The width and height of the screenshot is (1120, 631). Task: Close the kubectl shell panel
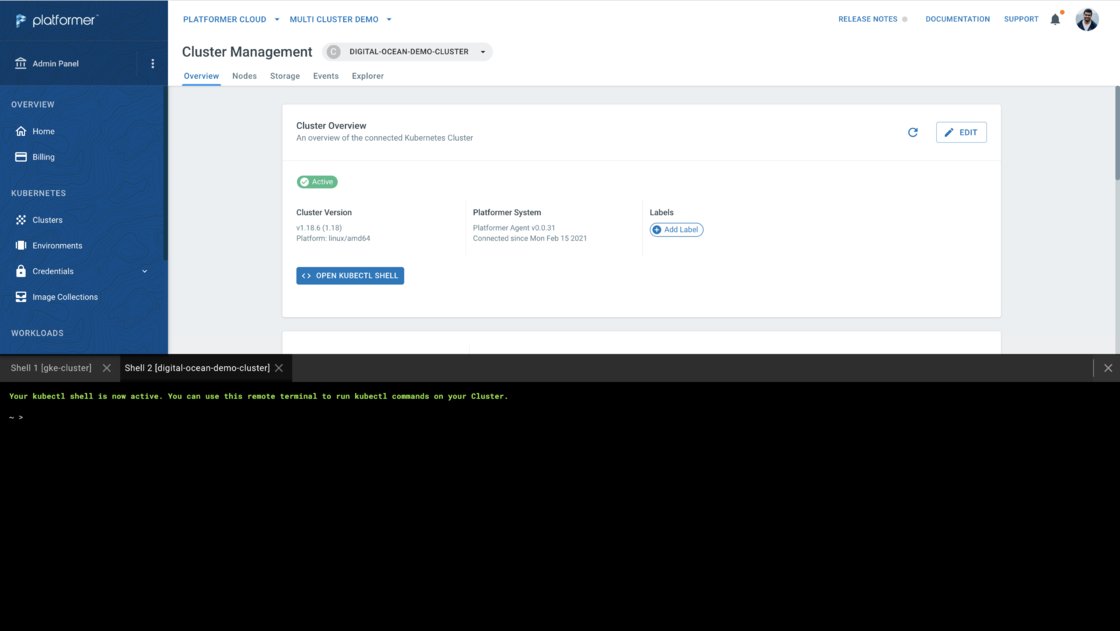(x=1108, y=368)
